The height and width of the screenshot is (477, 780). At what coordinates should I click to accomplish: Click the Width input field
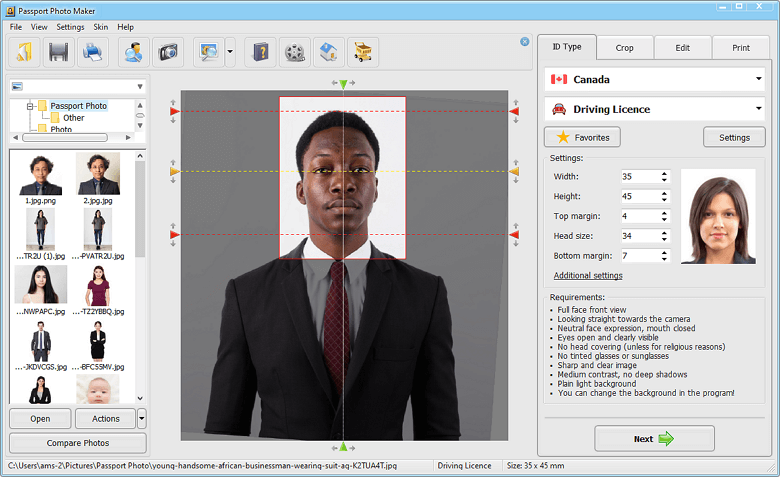641,177
